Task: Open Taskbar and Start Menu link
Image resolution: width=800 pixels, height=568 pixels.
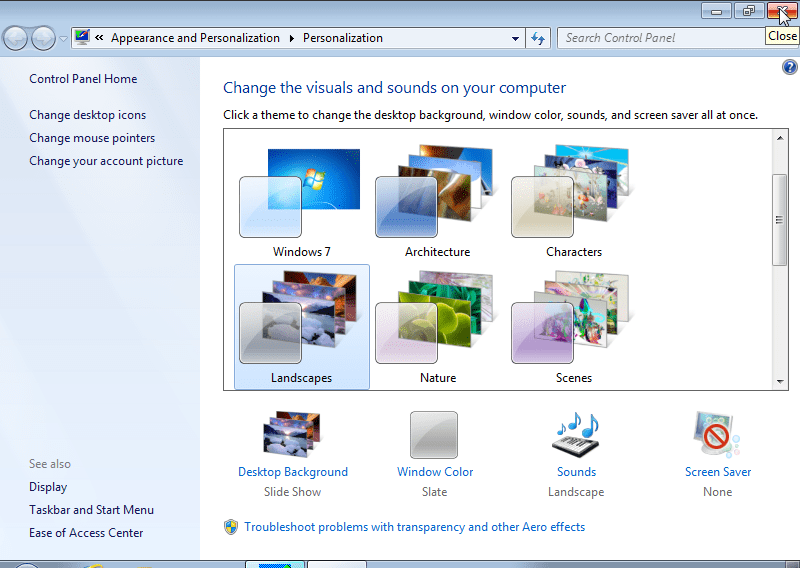Action: 91,510
